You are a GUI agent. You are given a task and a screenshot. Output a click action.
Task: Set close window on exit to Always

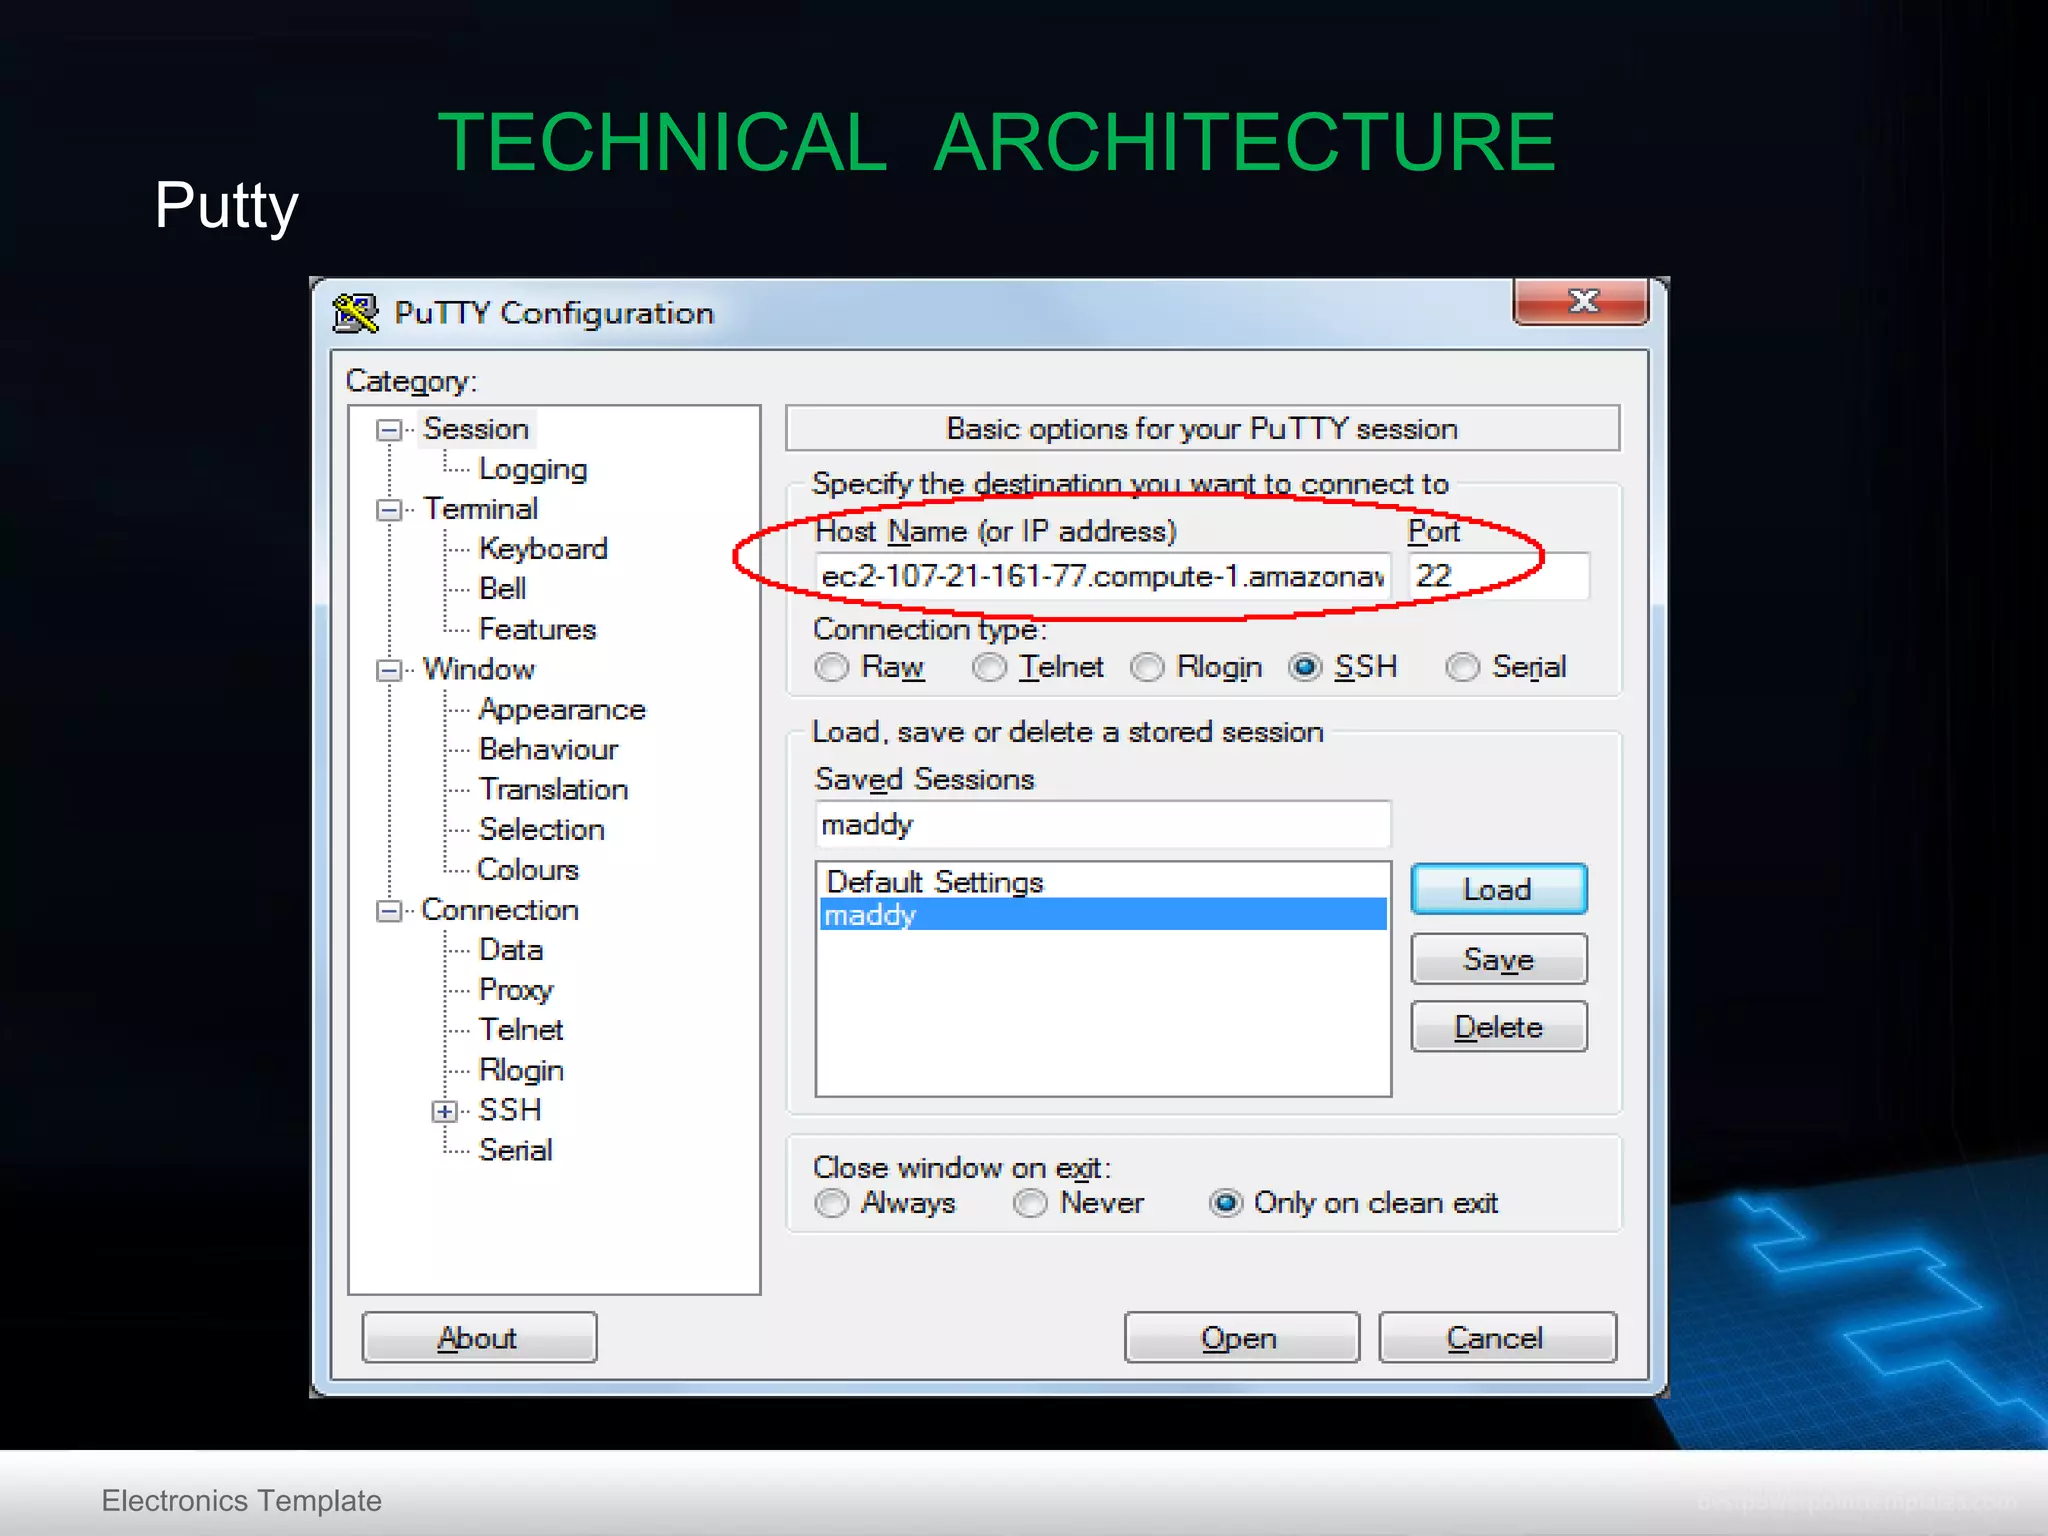click(831, 1203)
